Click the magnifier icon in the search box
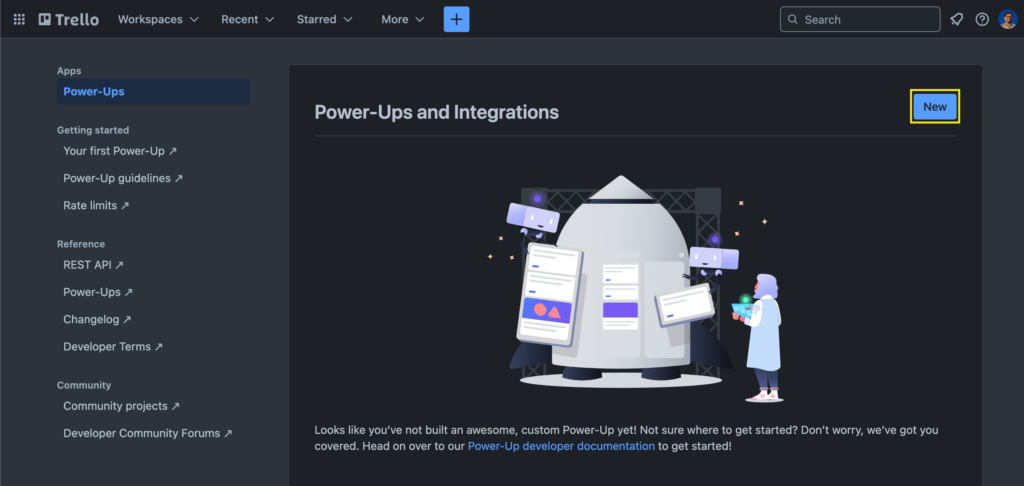This screenshot has width=1024, height=486. 793,20
